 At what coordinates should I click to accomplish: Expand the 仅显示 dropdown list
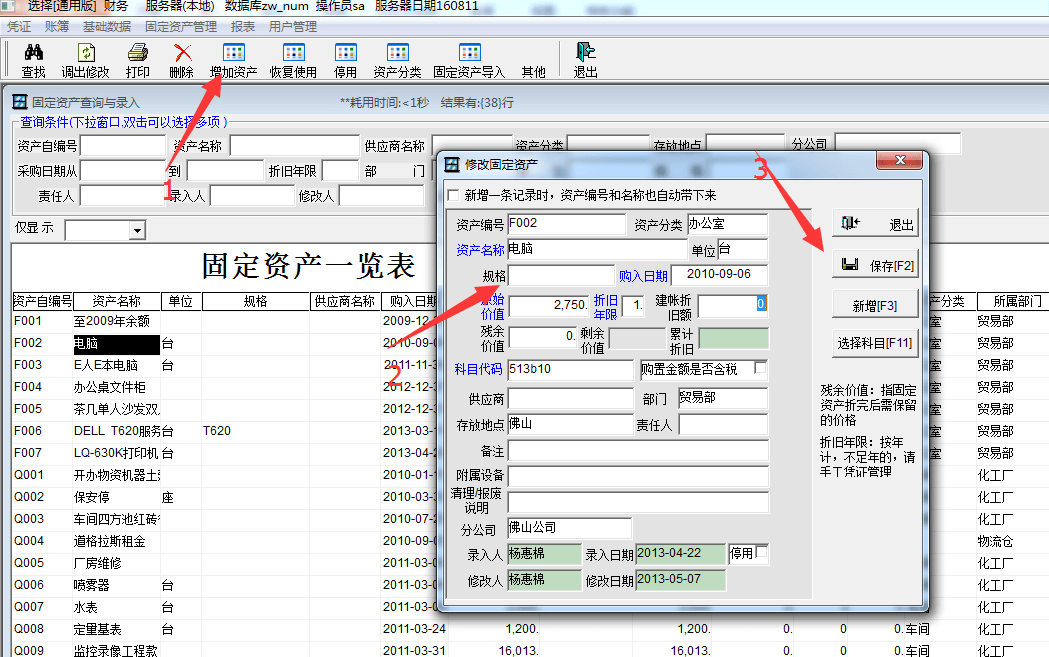tap(136, 231)
